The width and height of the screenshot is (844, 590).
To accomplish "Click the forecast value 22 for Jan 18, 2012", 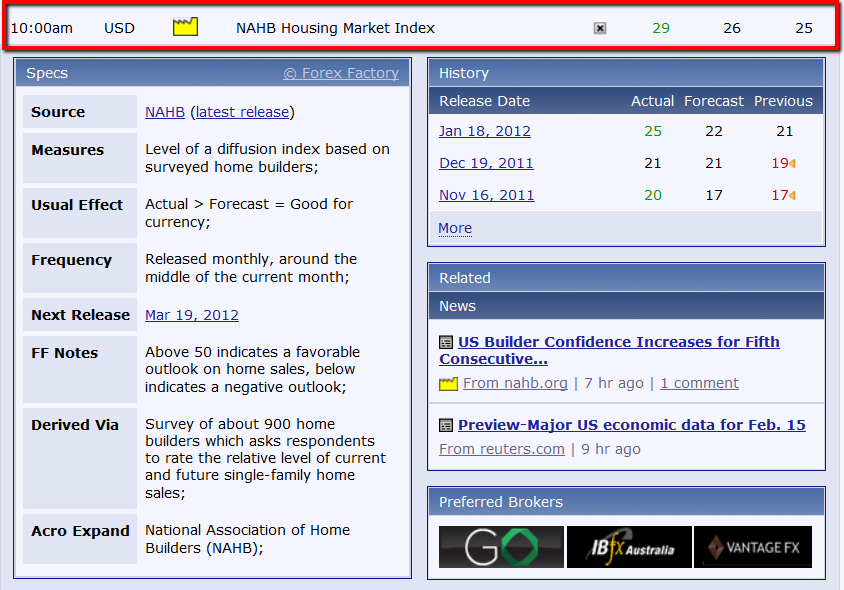I will [x=714, y=131].
